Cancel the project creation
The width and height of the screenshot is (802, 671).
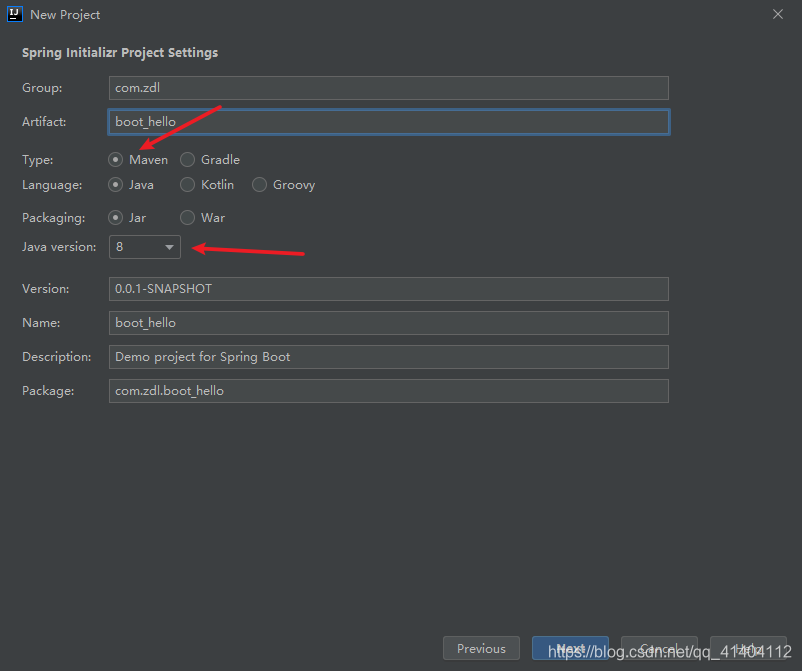(x=659, y=648)
